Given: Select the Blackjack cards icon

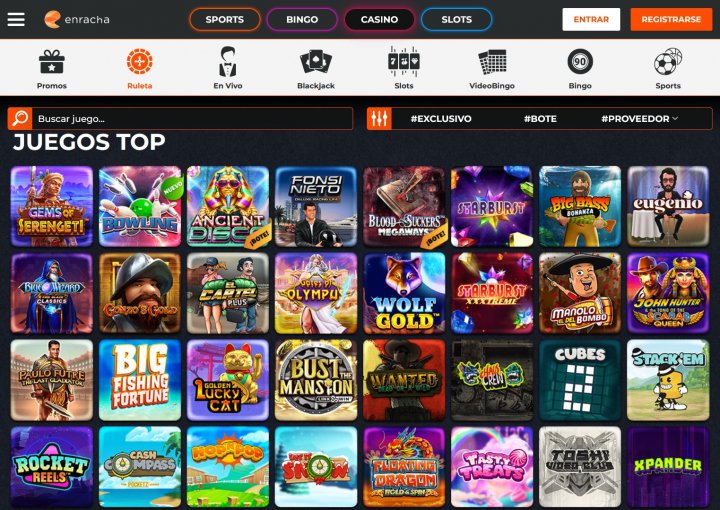Looking at the screenshot, I should point(316,62).
